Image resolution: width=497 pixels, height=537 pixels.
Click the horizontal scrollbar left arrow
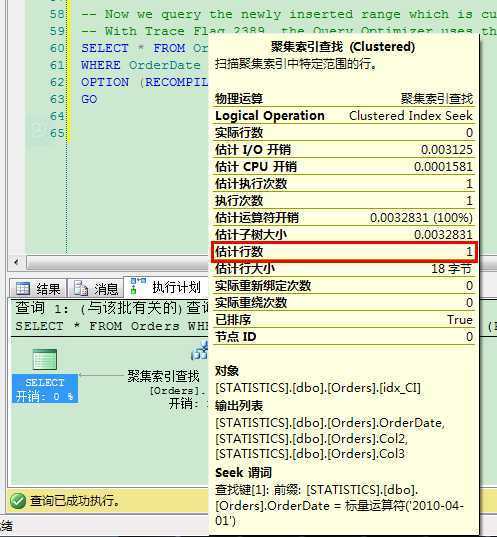(x=16, y=262)
